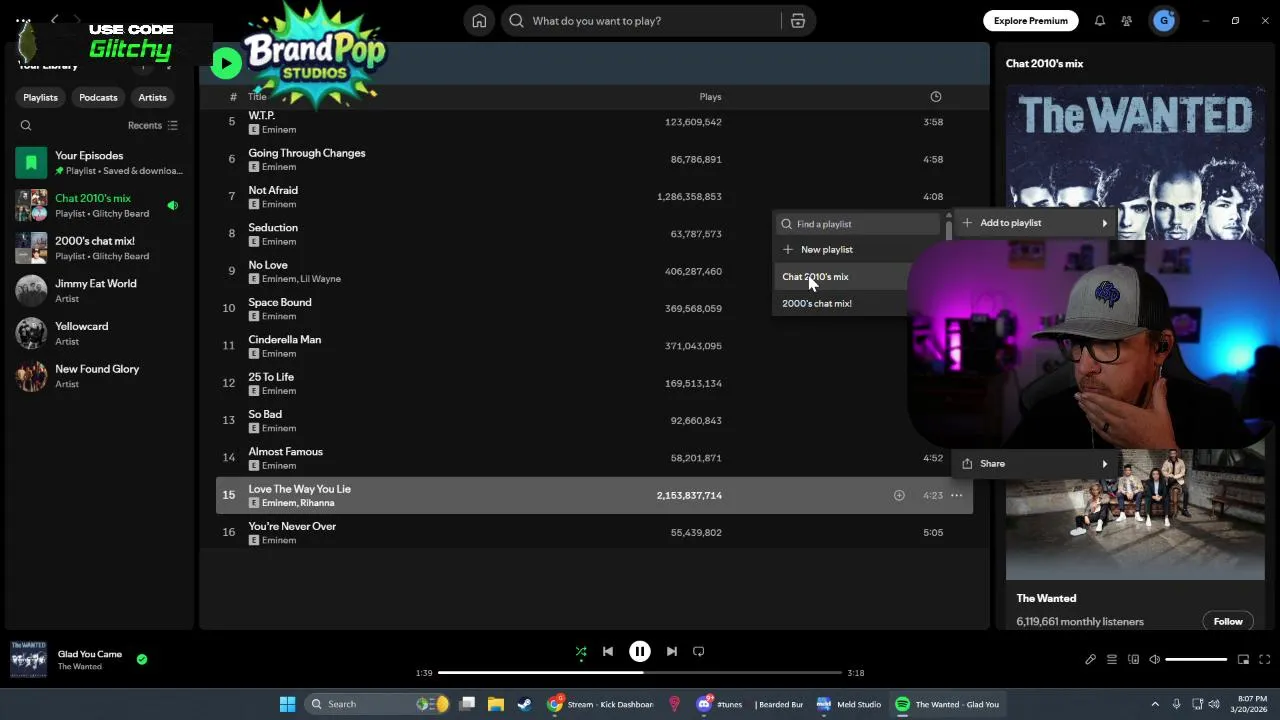Toggle shuffle in the player bar

point(581,651)
